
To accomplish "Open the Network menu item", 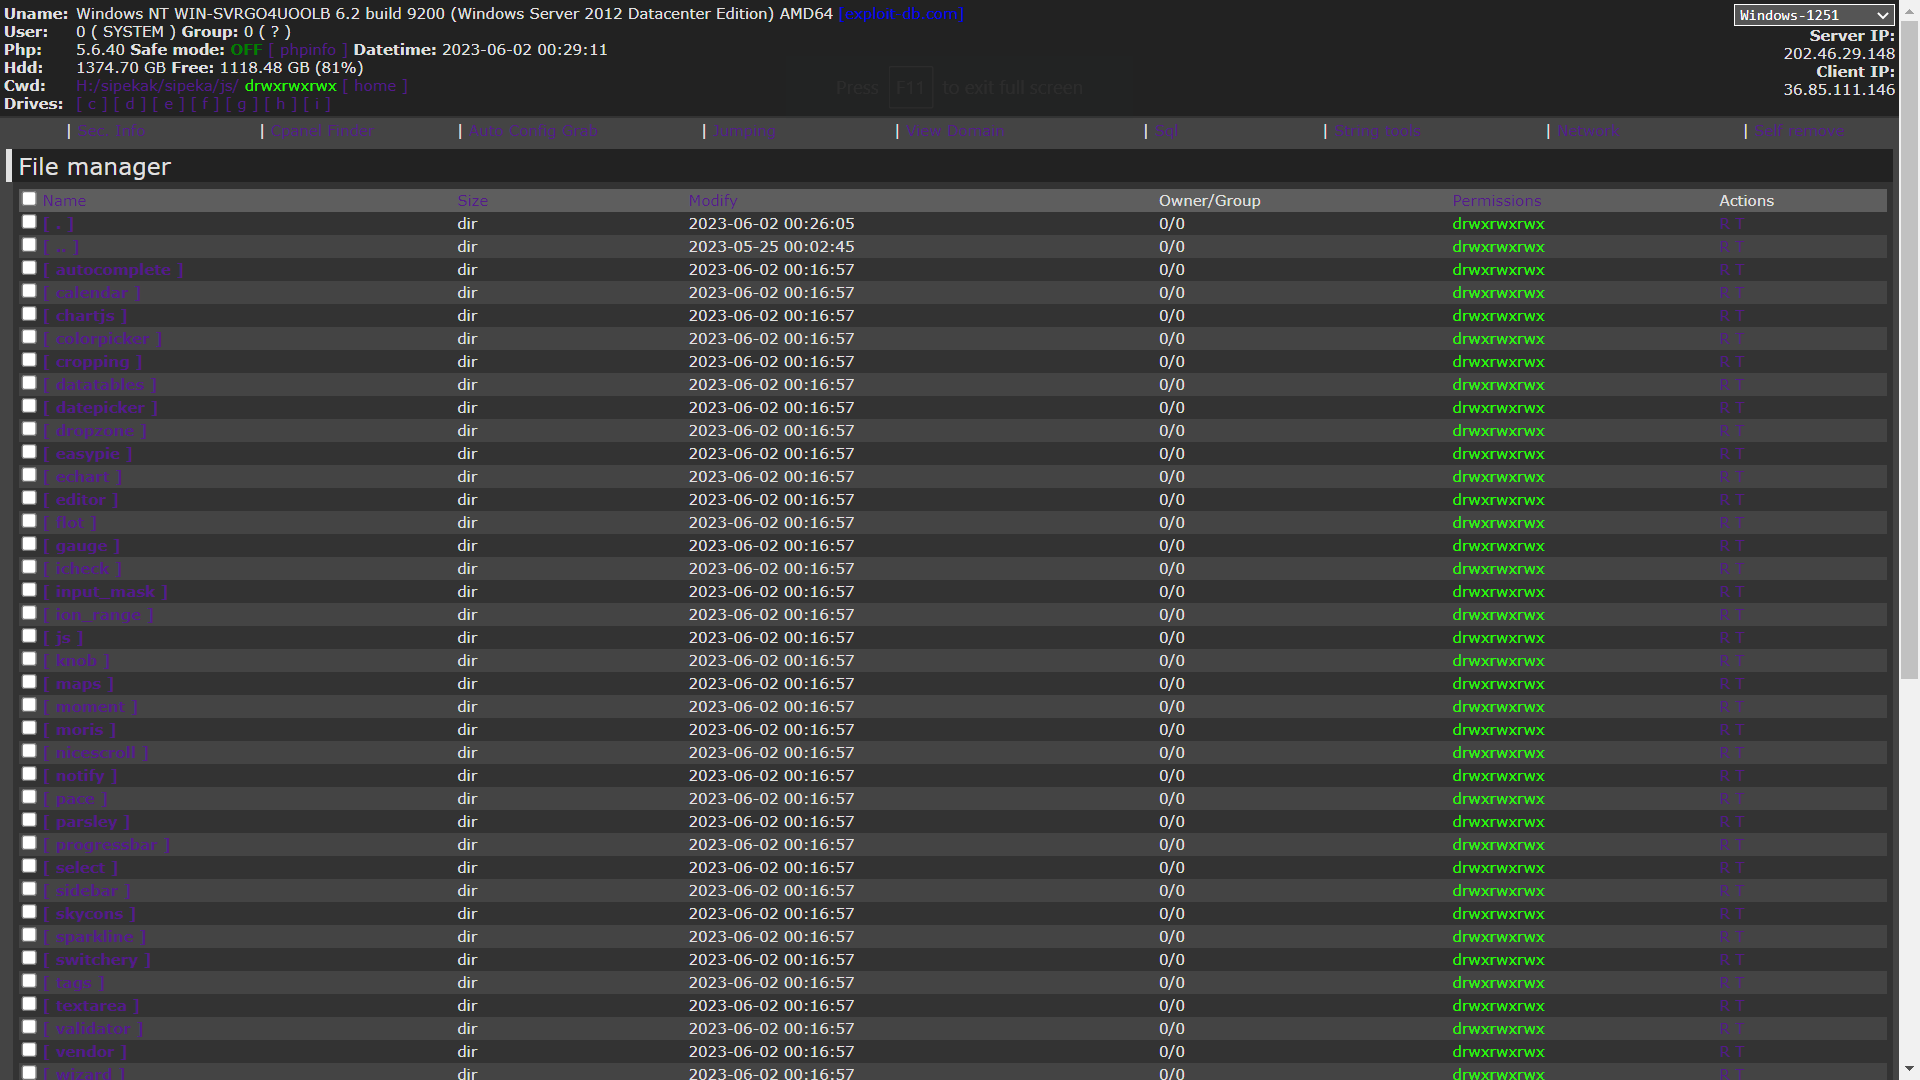I will coord(1588,131).
